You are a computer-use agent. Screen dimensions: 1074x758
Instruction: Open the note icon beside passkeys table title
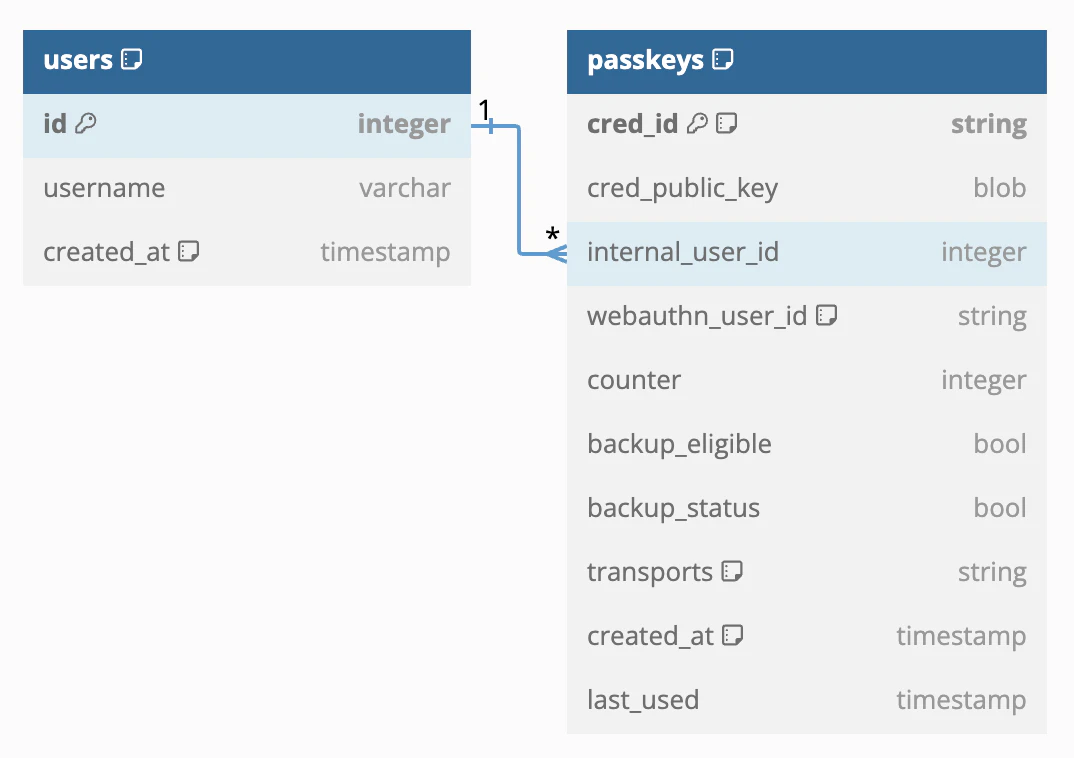tap(723, 60)
